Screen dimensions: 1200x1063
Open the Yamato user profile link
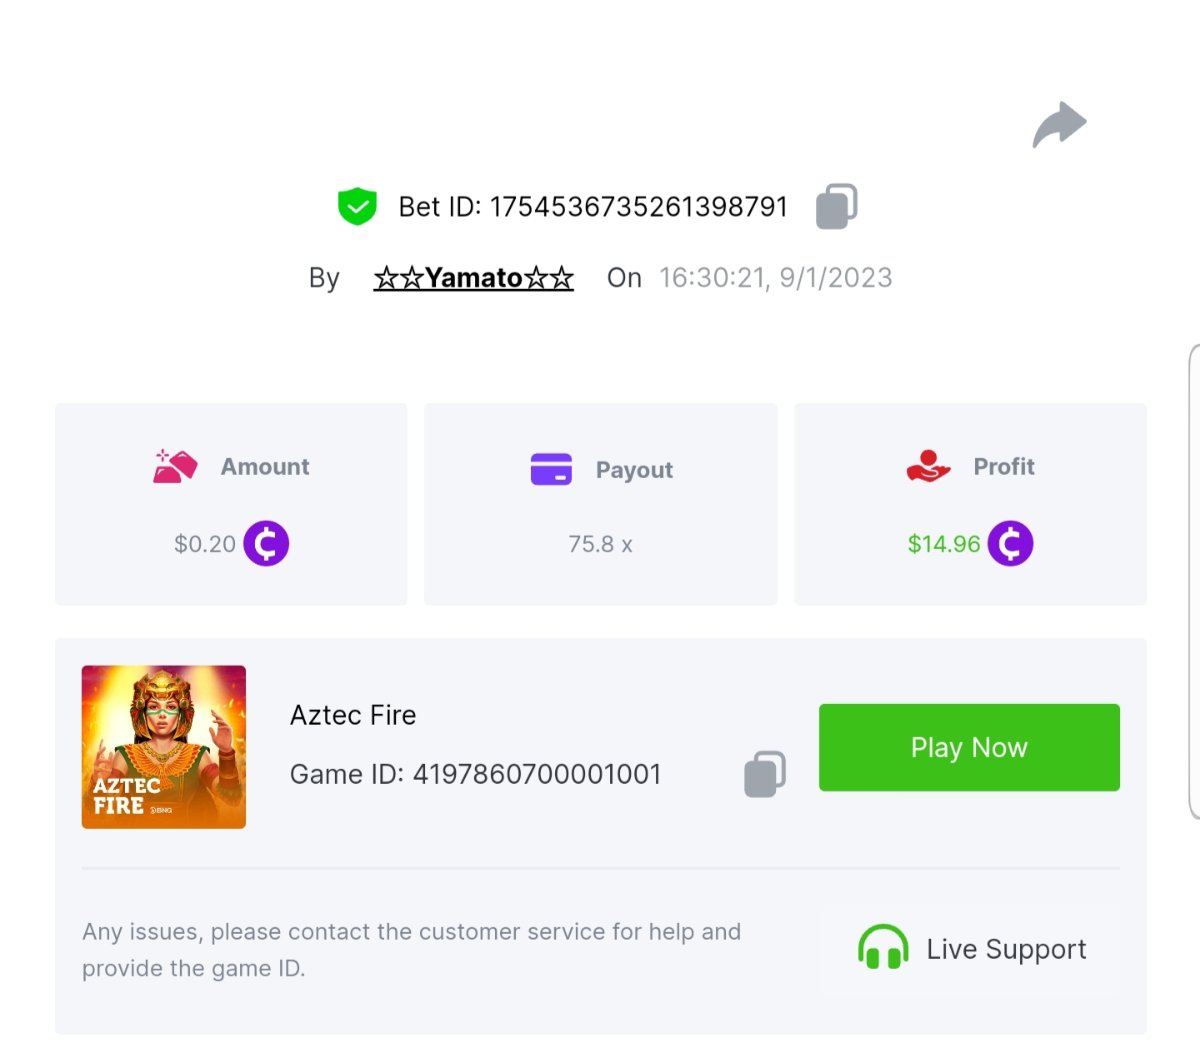click(x=473, y=278)
